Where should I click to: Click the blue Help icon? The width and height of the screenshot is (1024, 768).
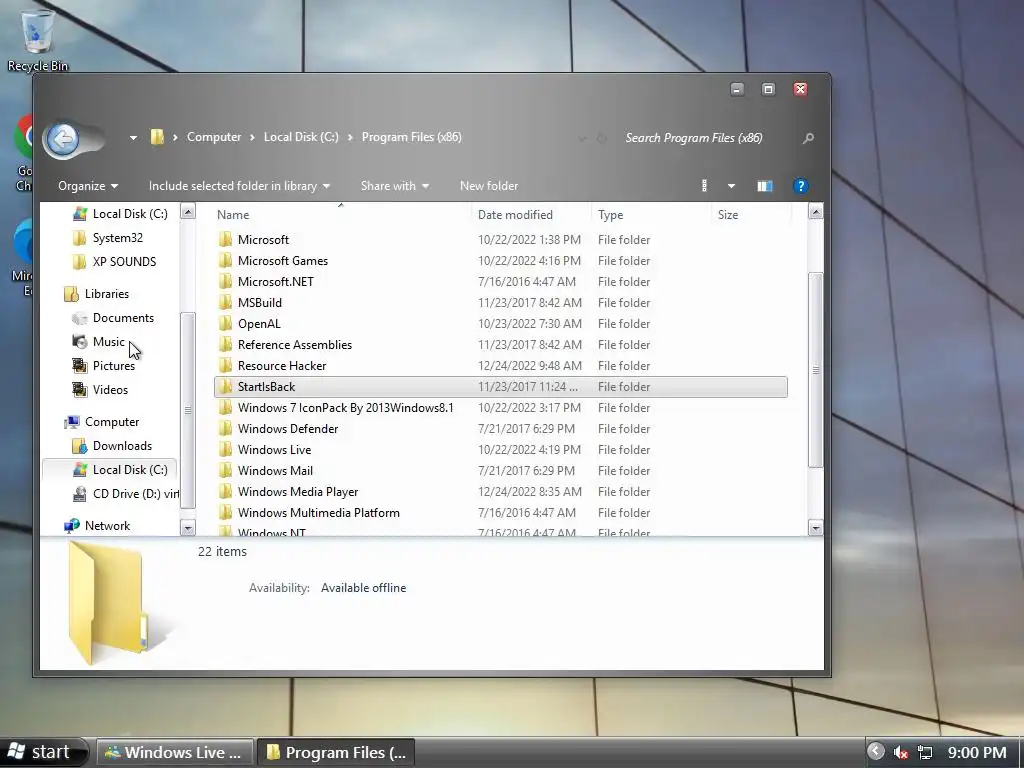pos(801,186)
